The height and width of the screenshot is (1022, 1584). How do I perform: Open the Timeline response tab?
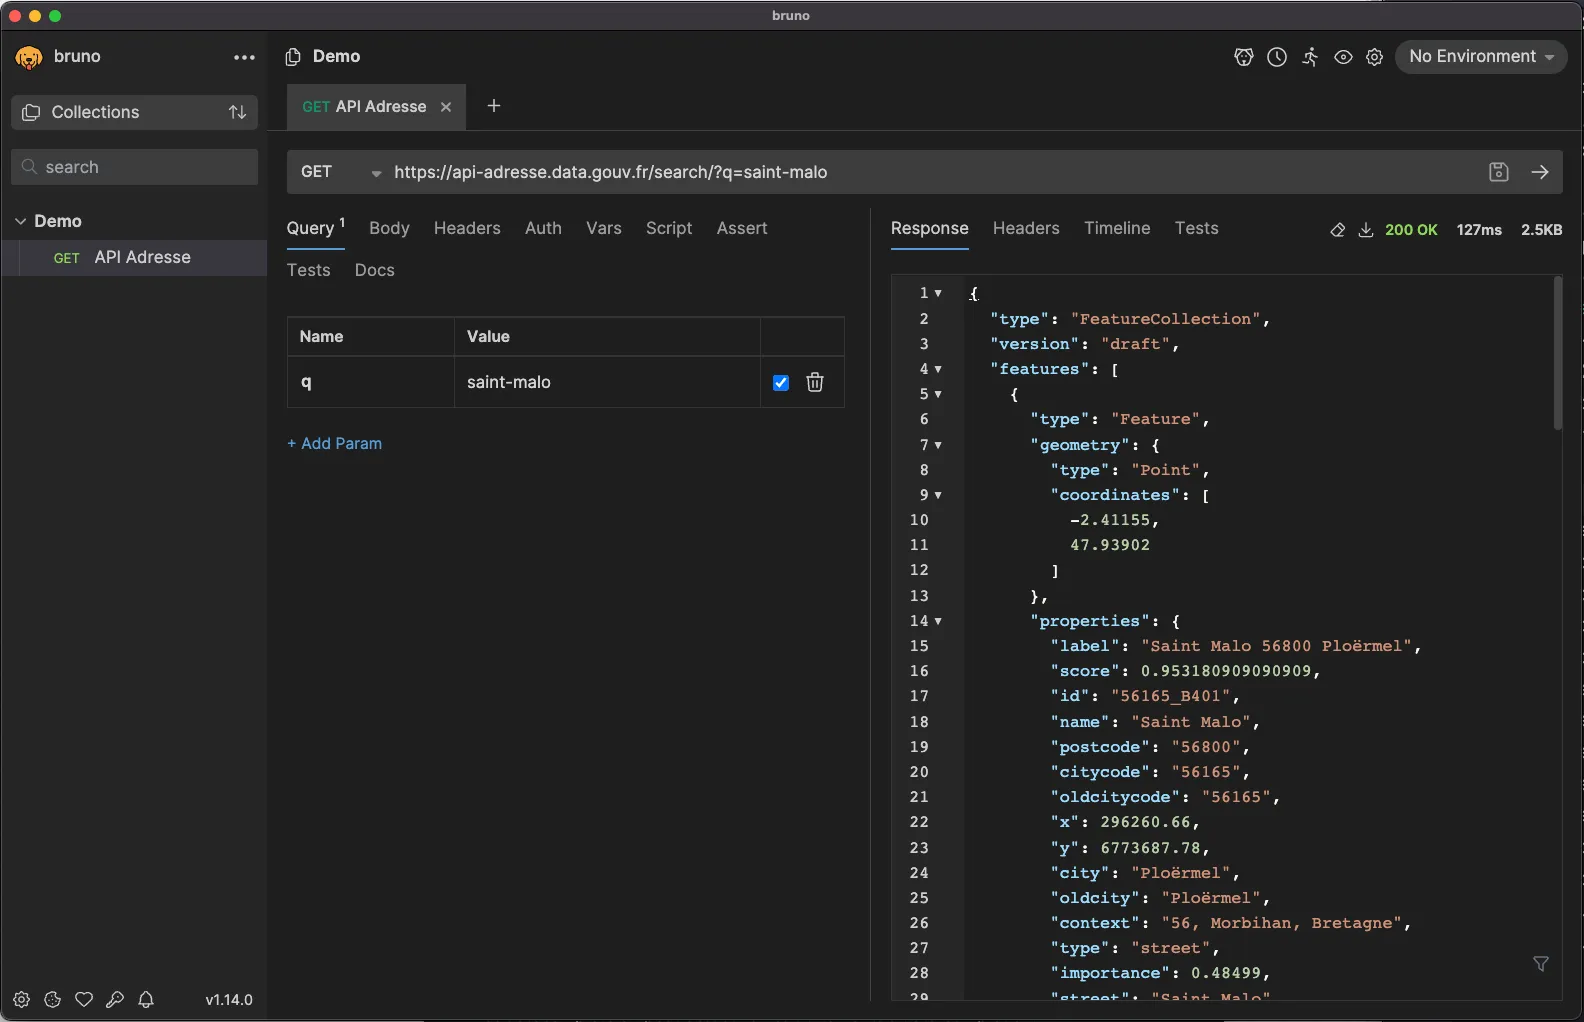coord(1117,228)
